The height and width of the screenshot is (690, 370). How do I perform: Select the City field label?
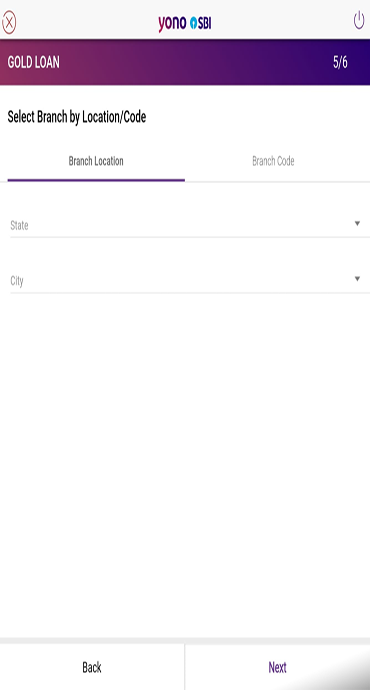click(x=17, y=281)
